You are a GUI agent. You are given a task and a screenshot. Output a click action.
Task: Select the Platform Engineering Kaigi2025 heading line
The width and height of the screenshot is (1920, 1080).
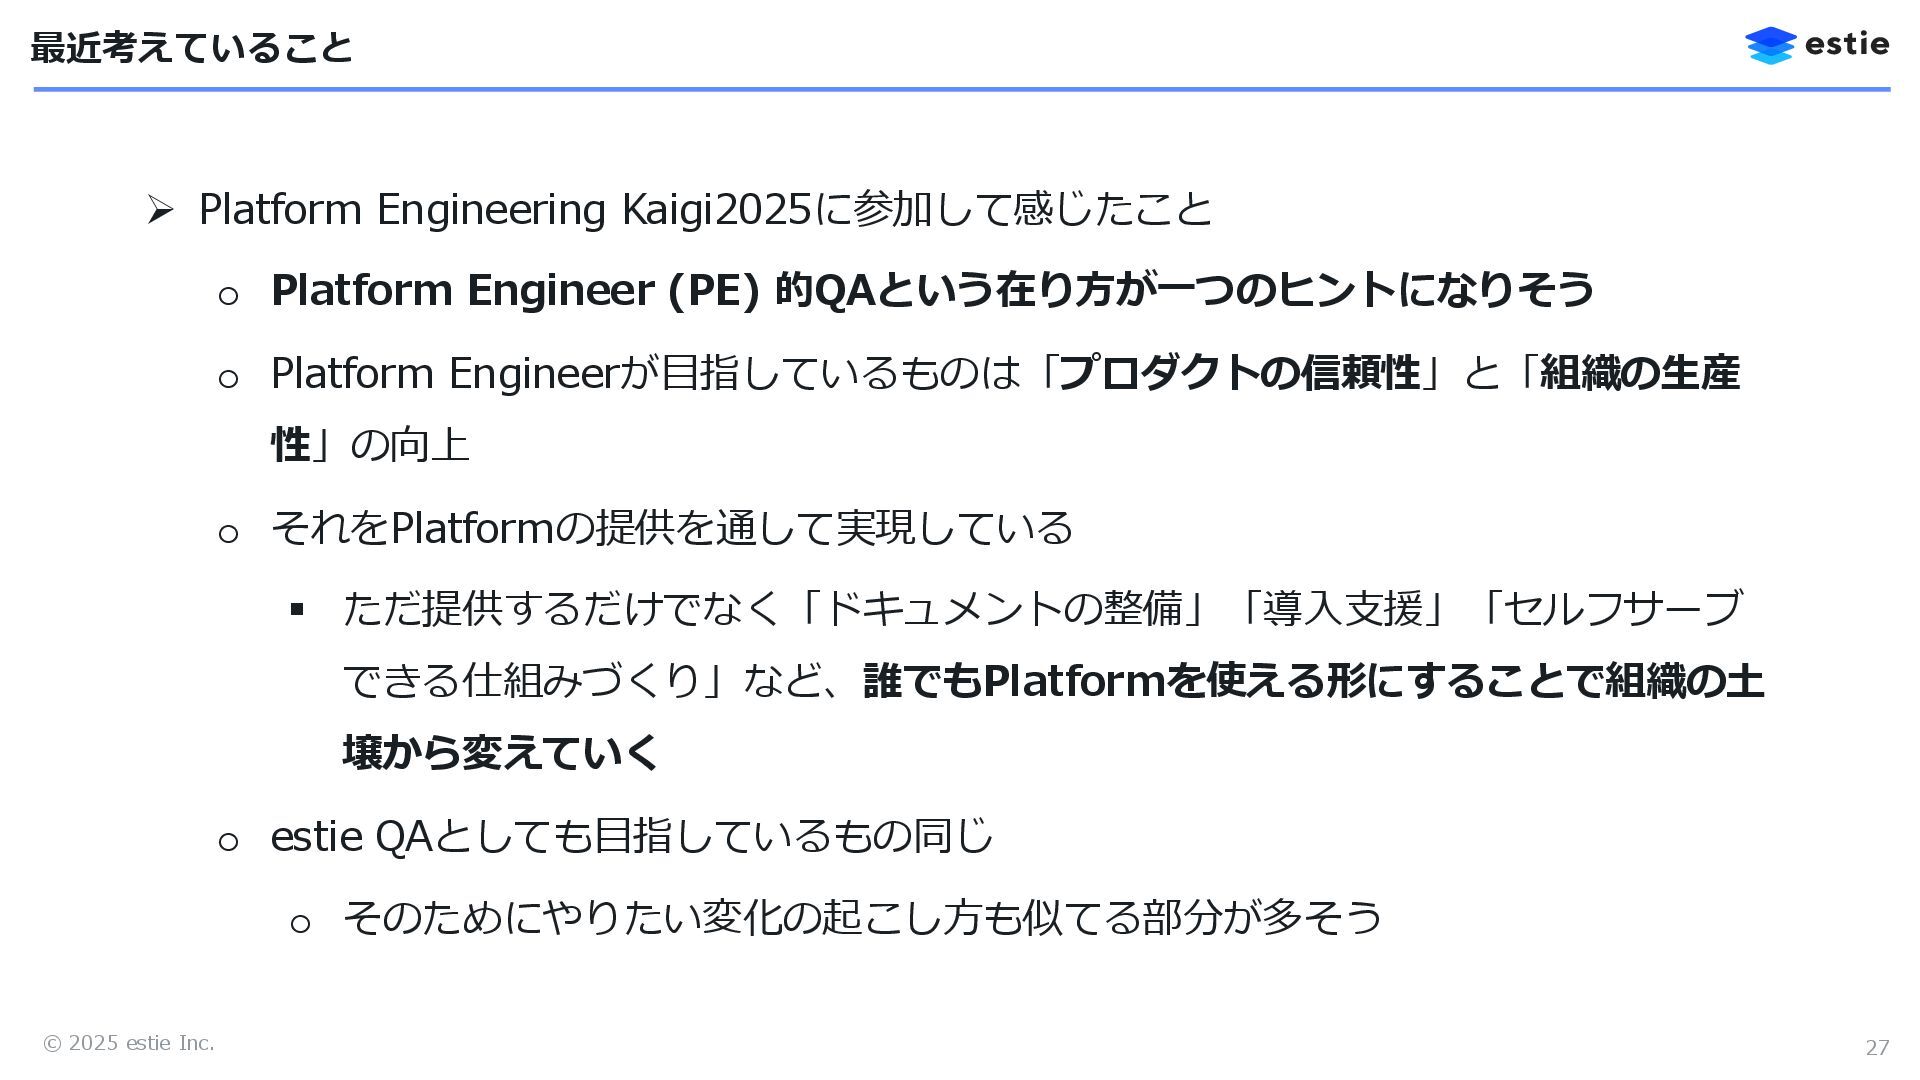(x=705, y=210)
